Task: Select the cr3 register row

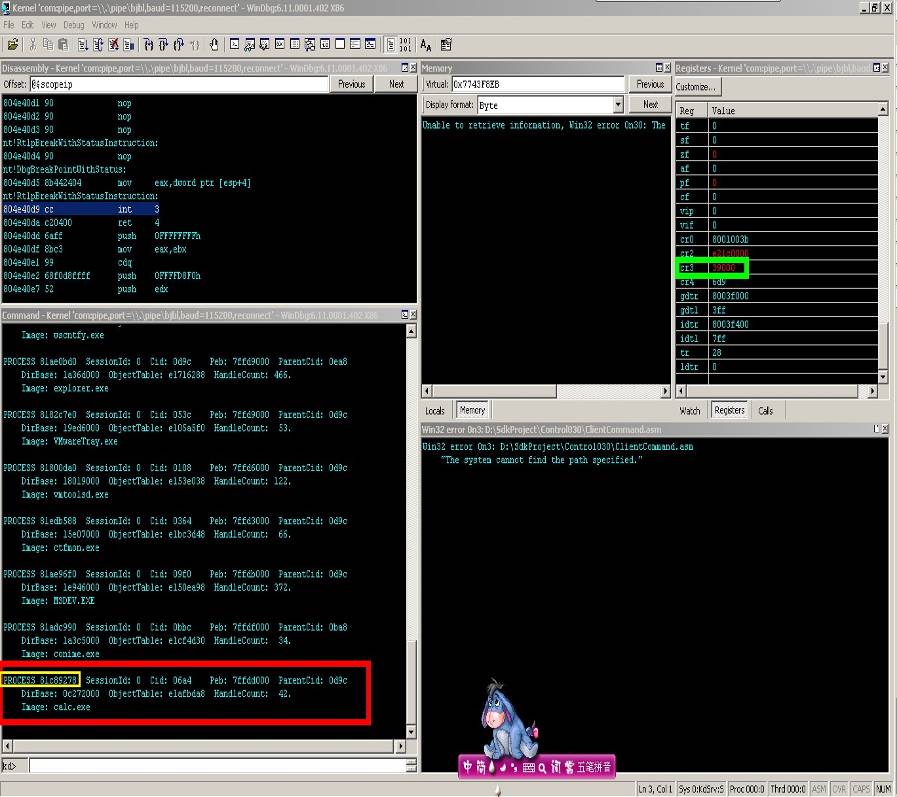Action: (x=777, y=268)
